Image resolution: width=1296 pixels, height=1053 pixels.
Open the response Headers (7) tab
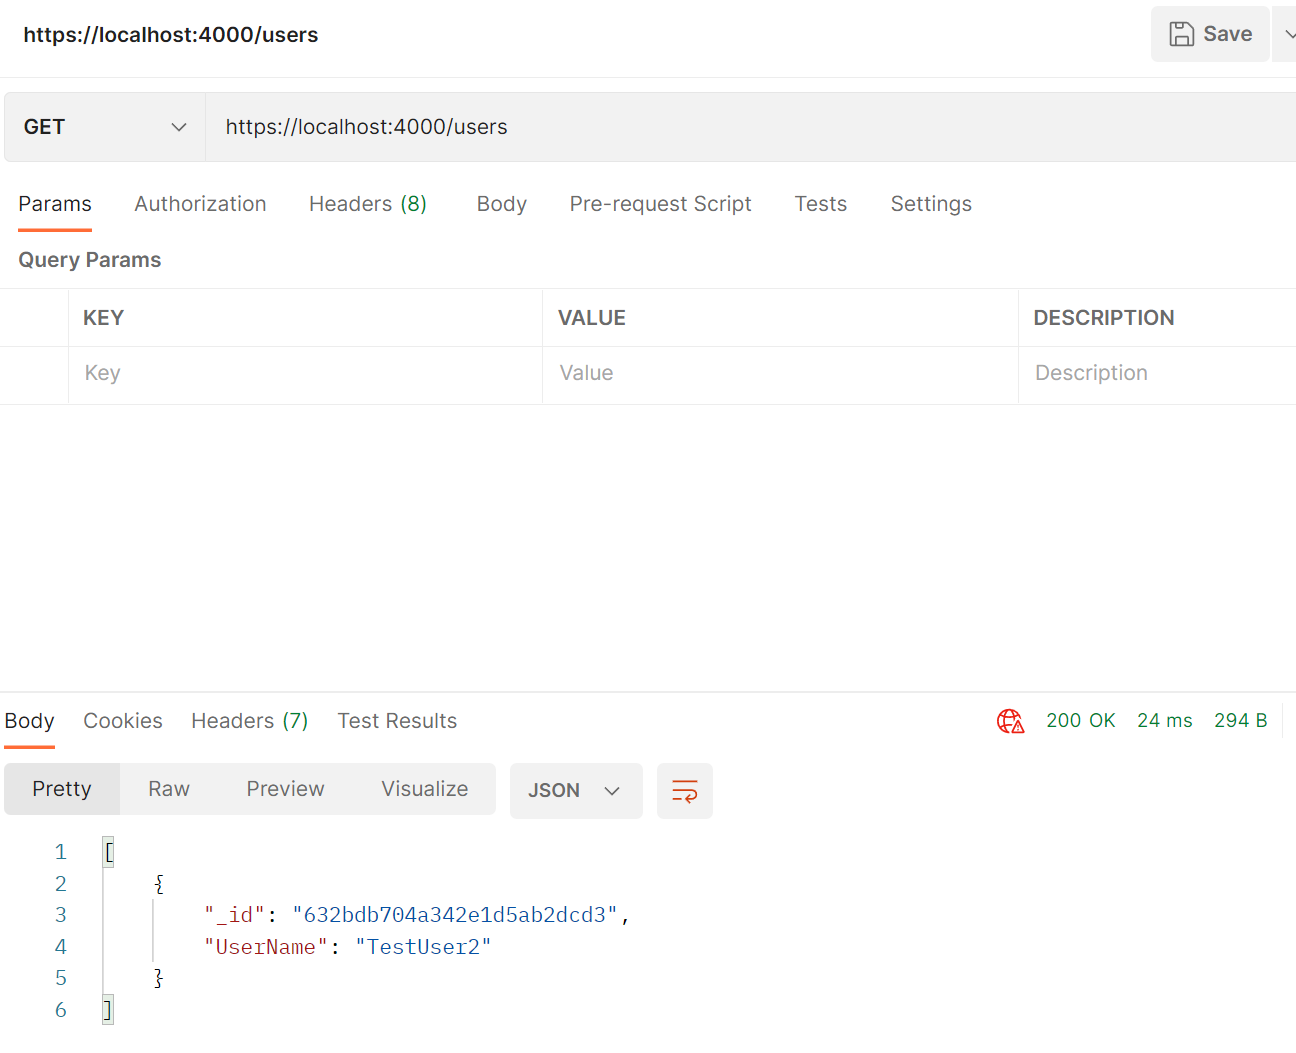[250, 721]
